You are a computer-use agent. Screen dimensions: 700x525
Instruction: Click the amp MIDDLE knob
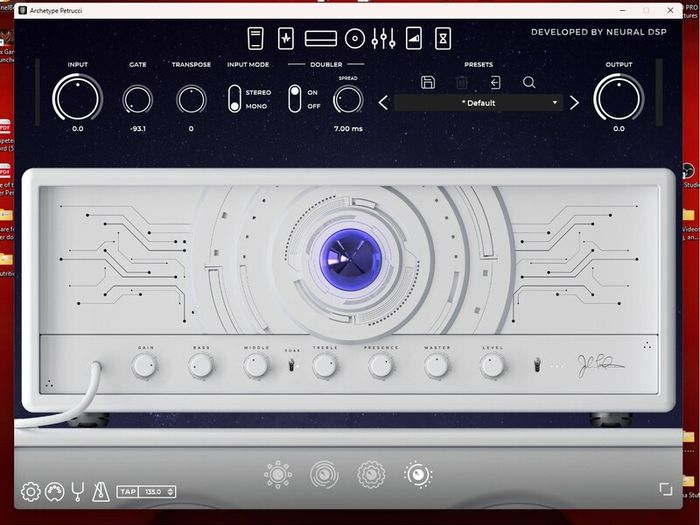tap(256, 366)
